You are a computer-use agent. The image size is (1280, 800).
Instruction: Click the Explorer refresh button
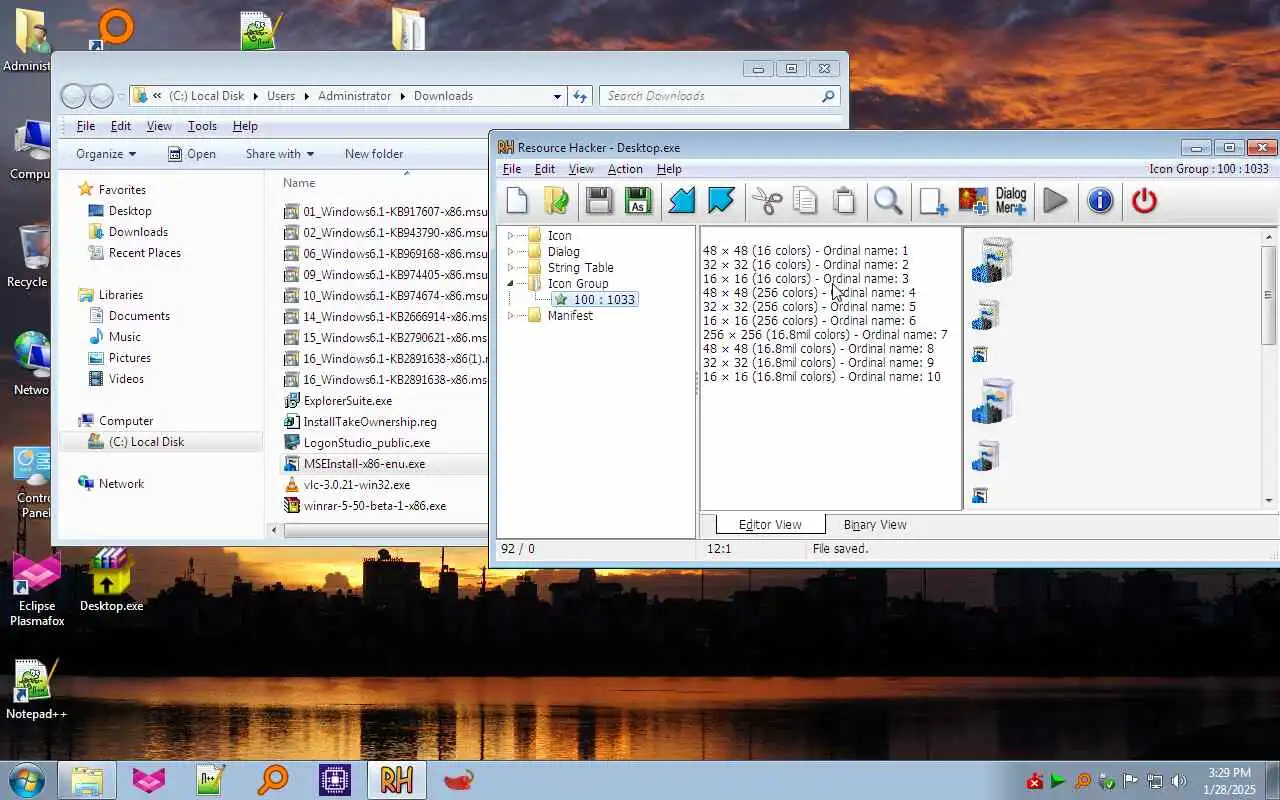click(579, 96)
